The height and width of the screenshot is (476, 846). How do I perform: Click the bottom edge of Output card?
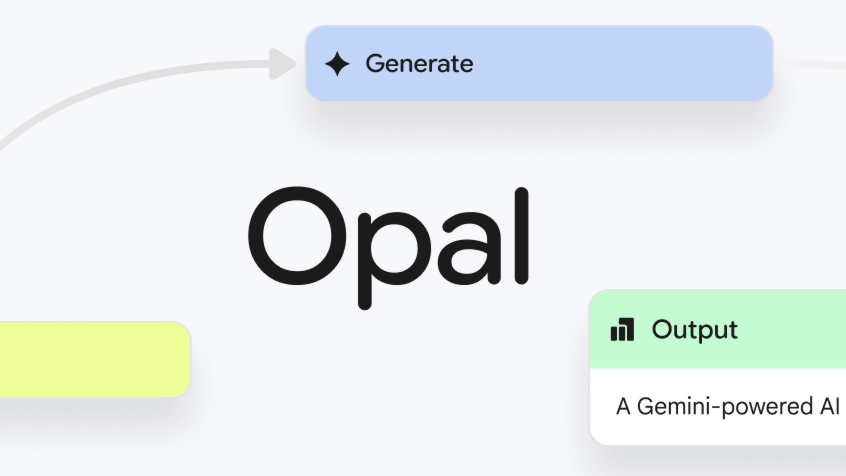click(720, 444)
